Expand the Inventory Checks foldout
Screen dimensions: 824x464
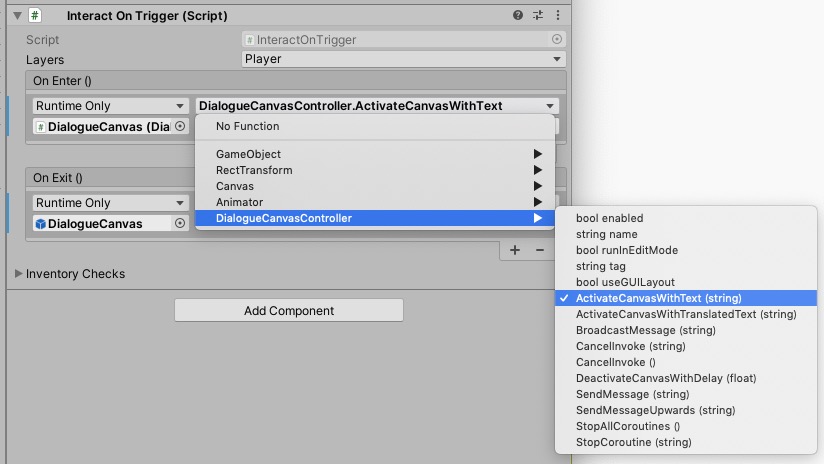[x=18, y=274]
